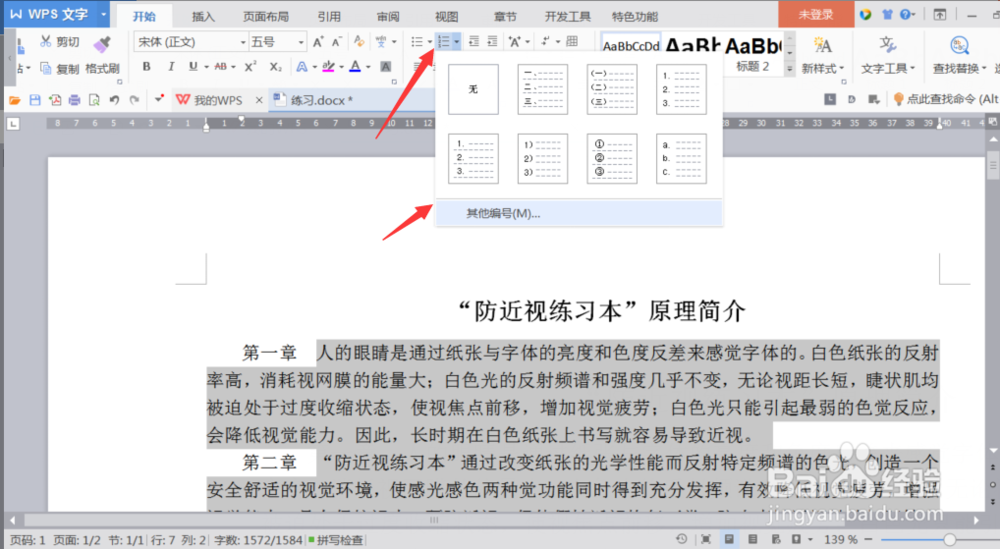Click the table grid icon in ribbon

coord(572,42)
